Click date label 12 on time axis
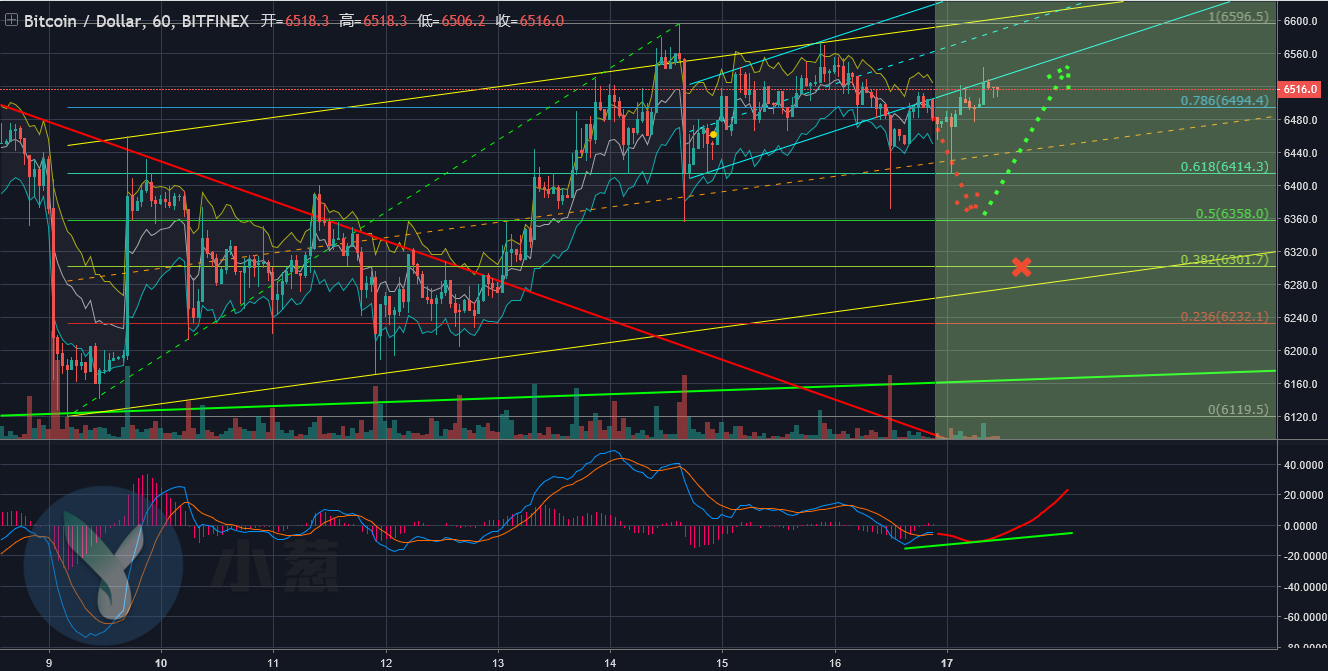 386,662
